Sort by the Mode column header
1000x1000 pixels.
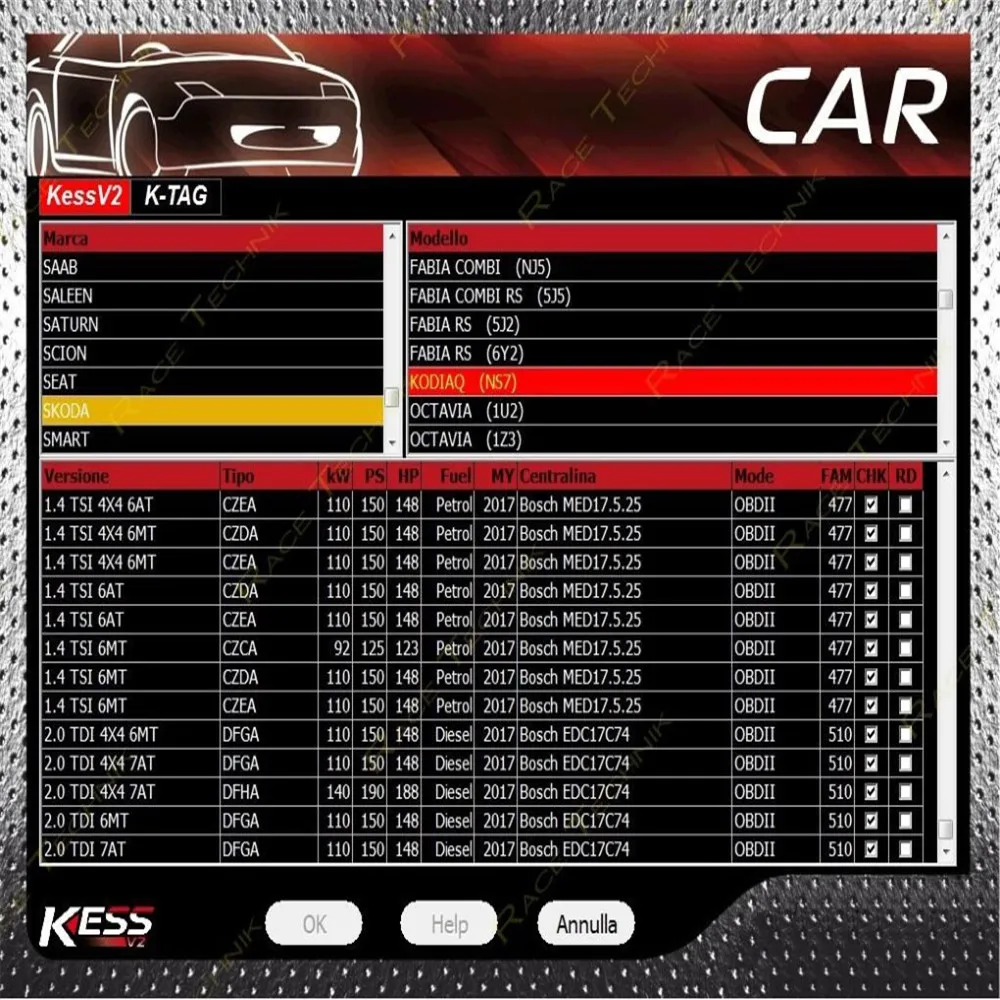tap(776, 476)
